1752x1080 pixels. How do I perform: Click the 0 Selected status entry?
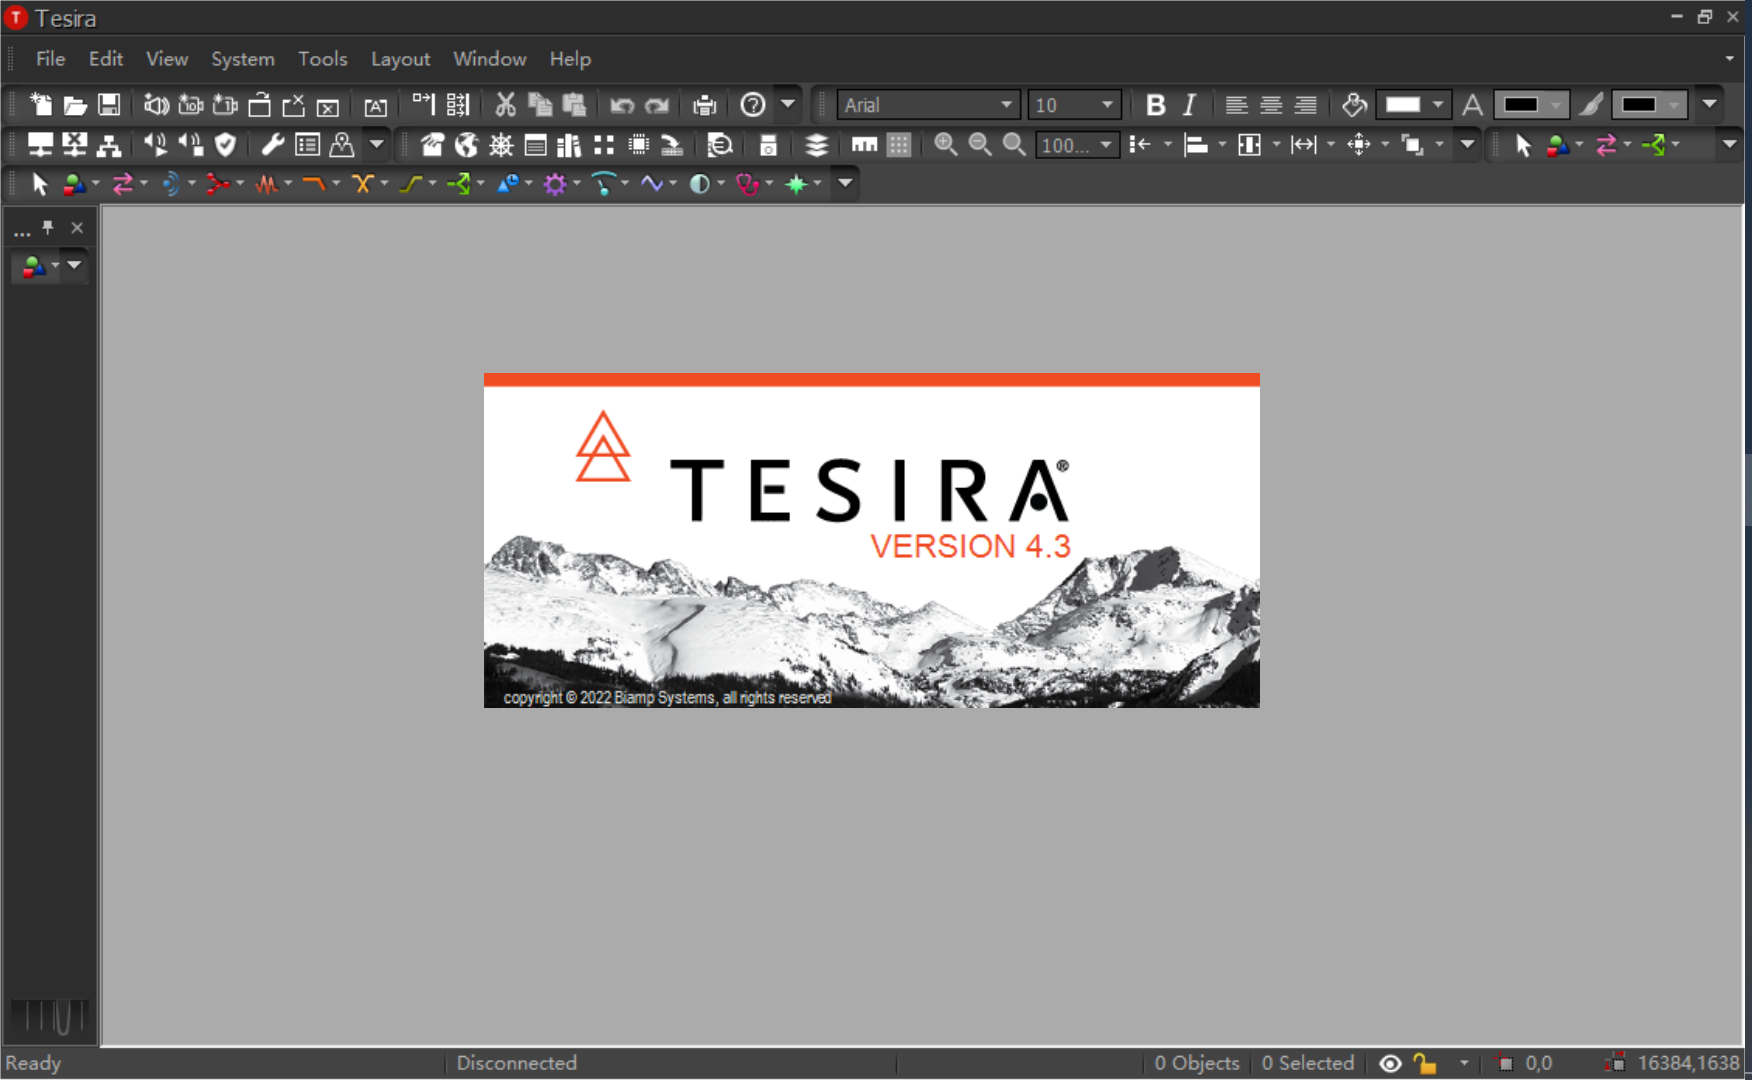tap(1308, 1063)
